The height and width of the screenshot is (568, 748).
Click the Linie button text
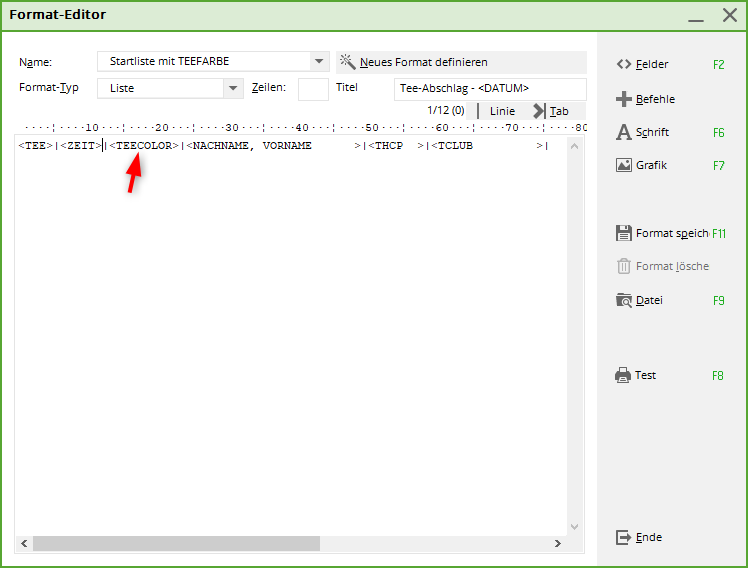coord(502,111)
